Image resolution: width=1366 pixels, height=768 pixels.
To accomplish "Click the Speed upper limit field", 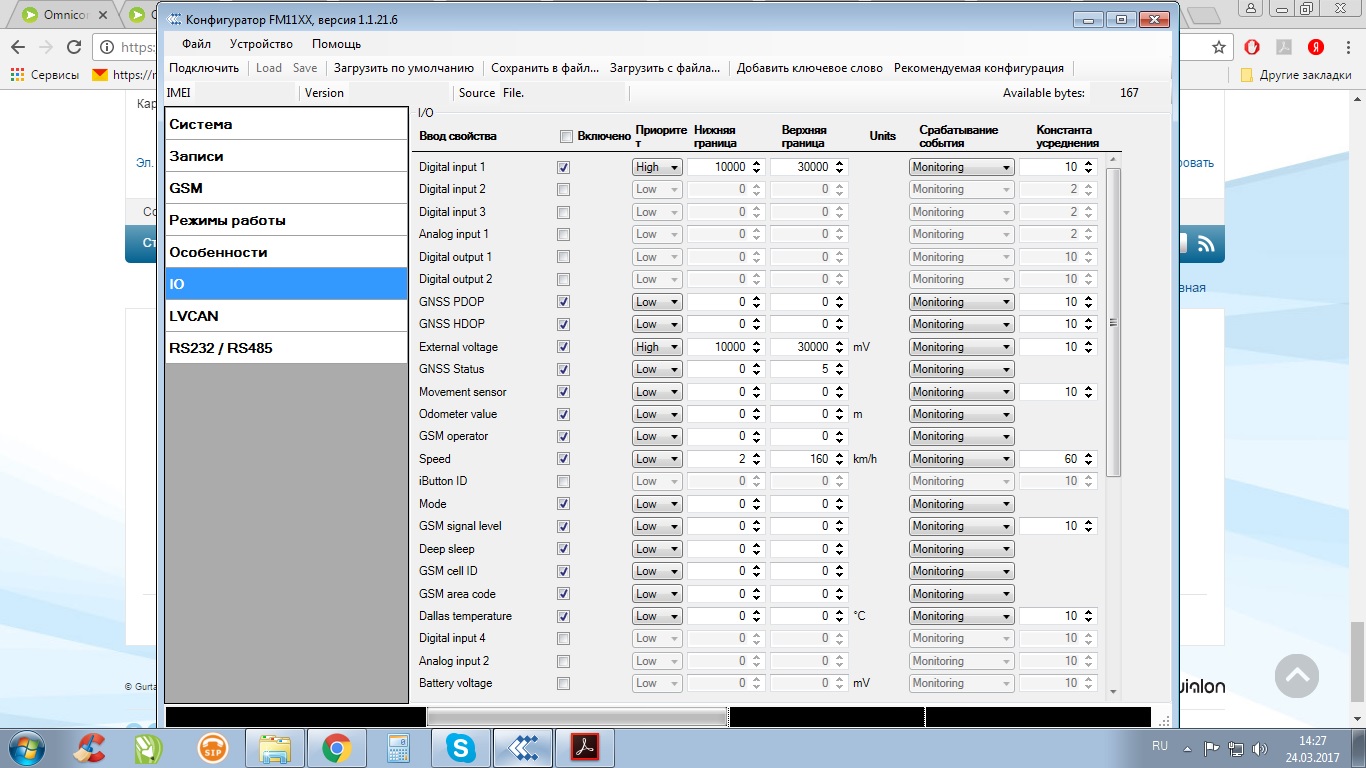I will point(801,459).
